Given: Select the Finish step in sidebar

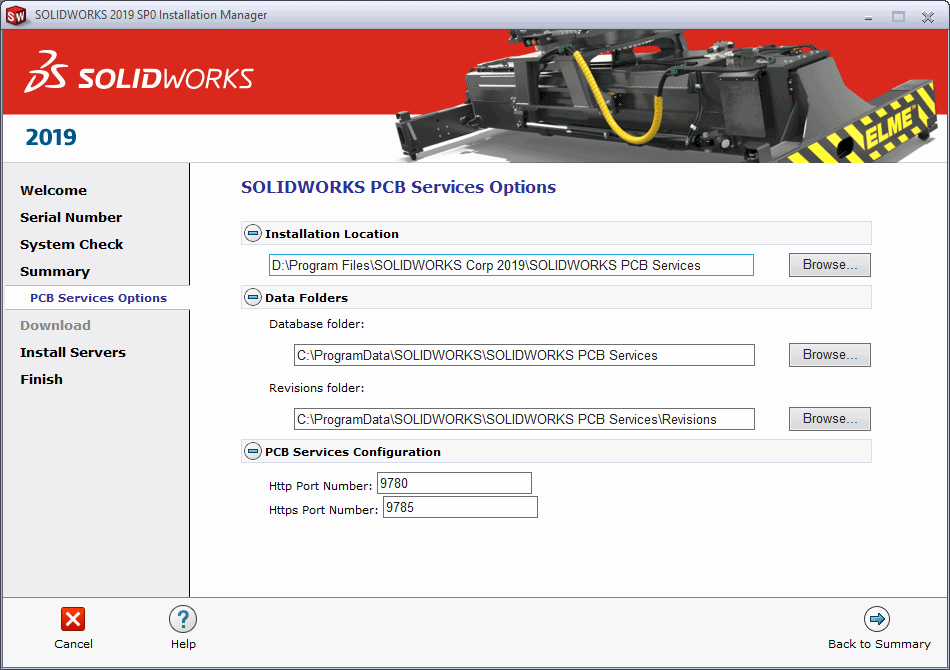Looking at the screenshot, I should [x=41, y=379].
